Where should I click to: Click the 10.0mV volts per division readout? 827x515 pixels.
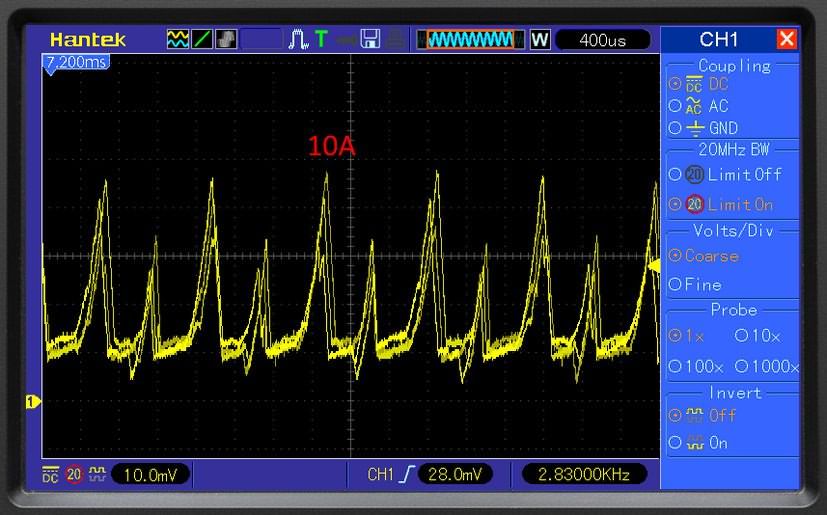[150, 475]
